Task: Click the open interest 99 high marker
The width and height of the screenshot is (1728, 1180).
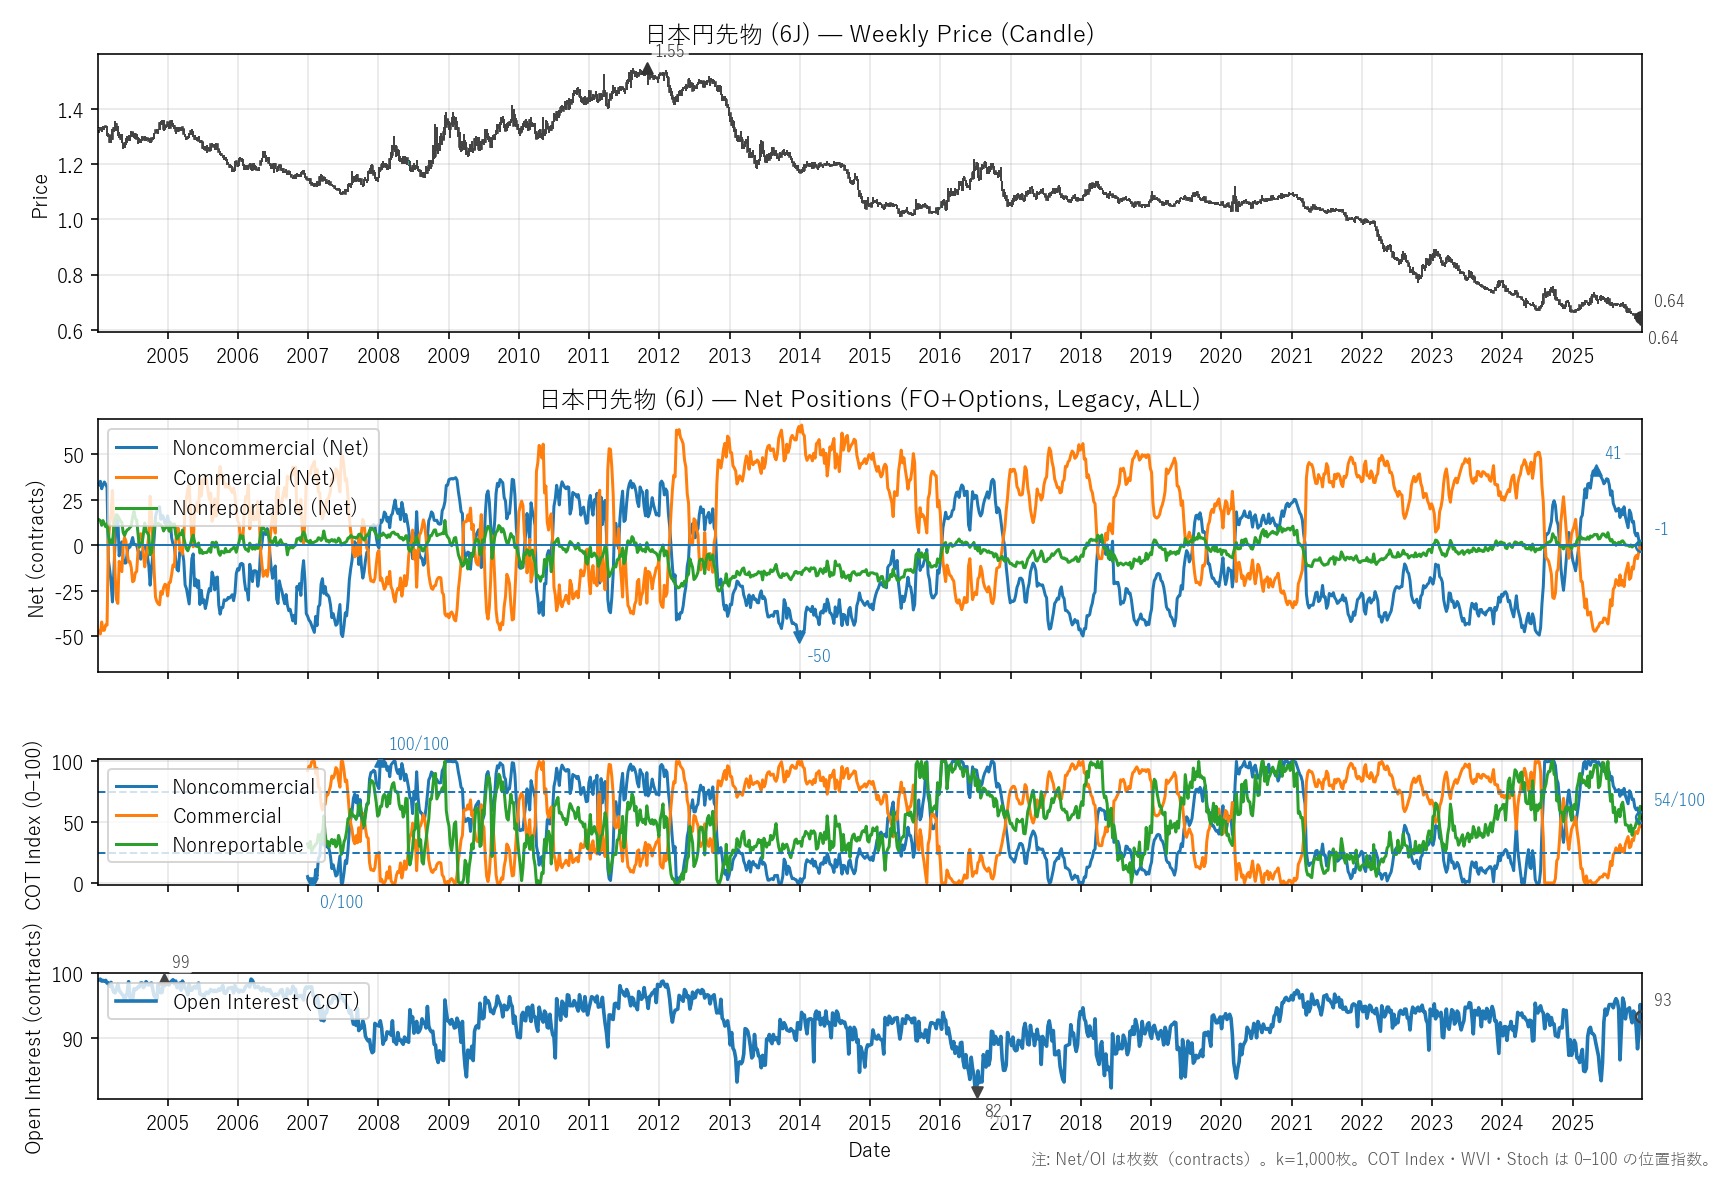Action: (165, 980)
